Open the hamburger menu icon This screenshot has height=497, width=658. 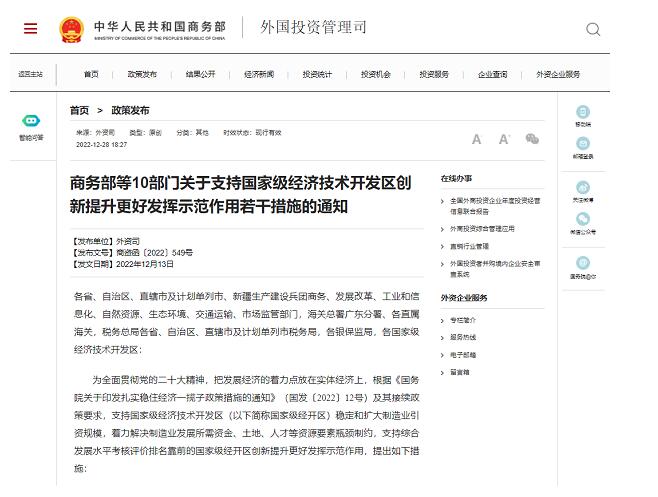click(x=30, y=28)
